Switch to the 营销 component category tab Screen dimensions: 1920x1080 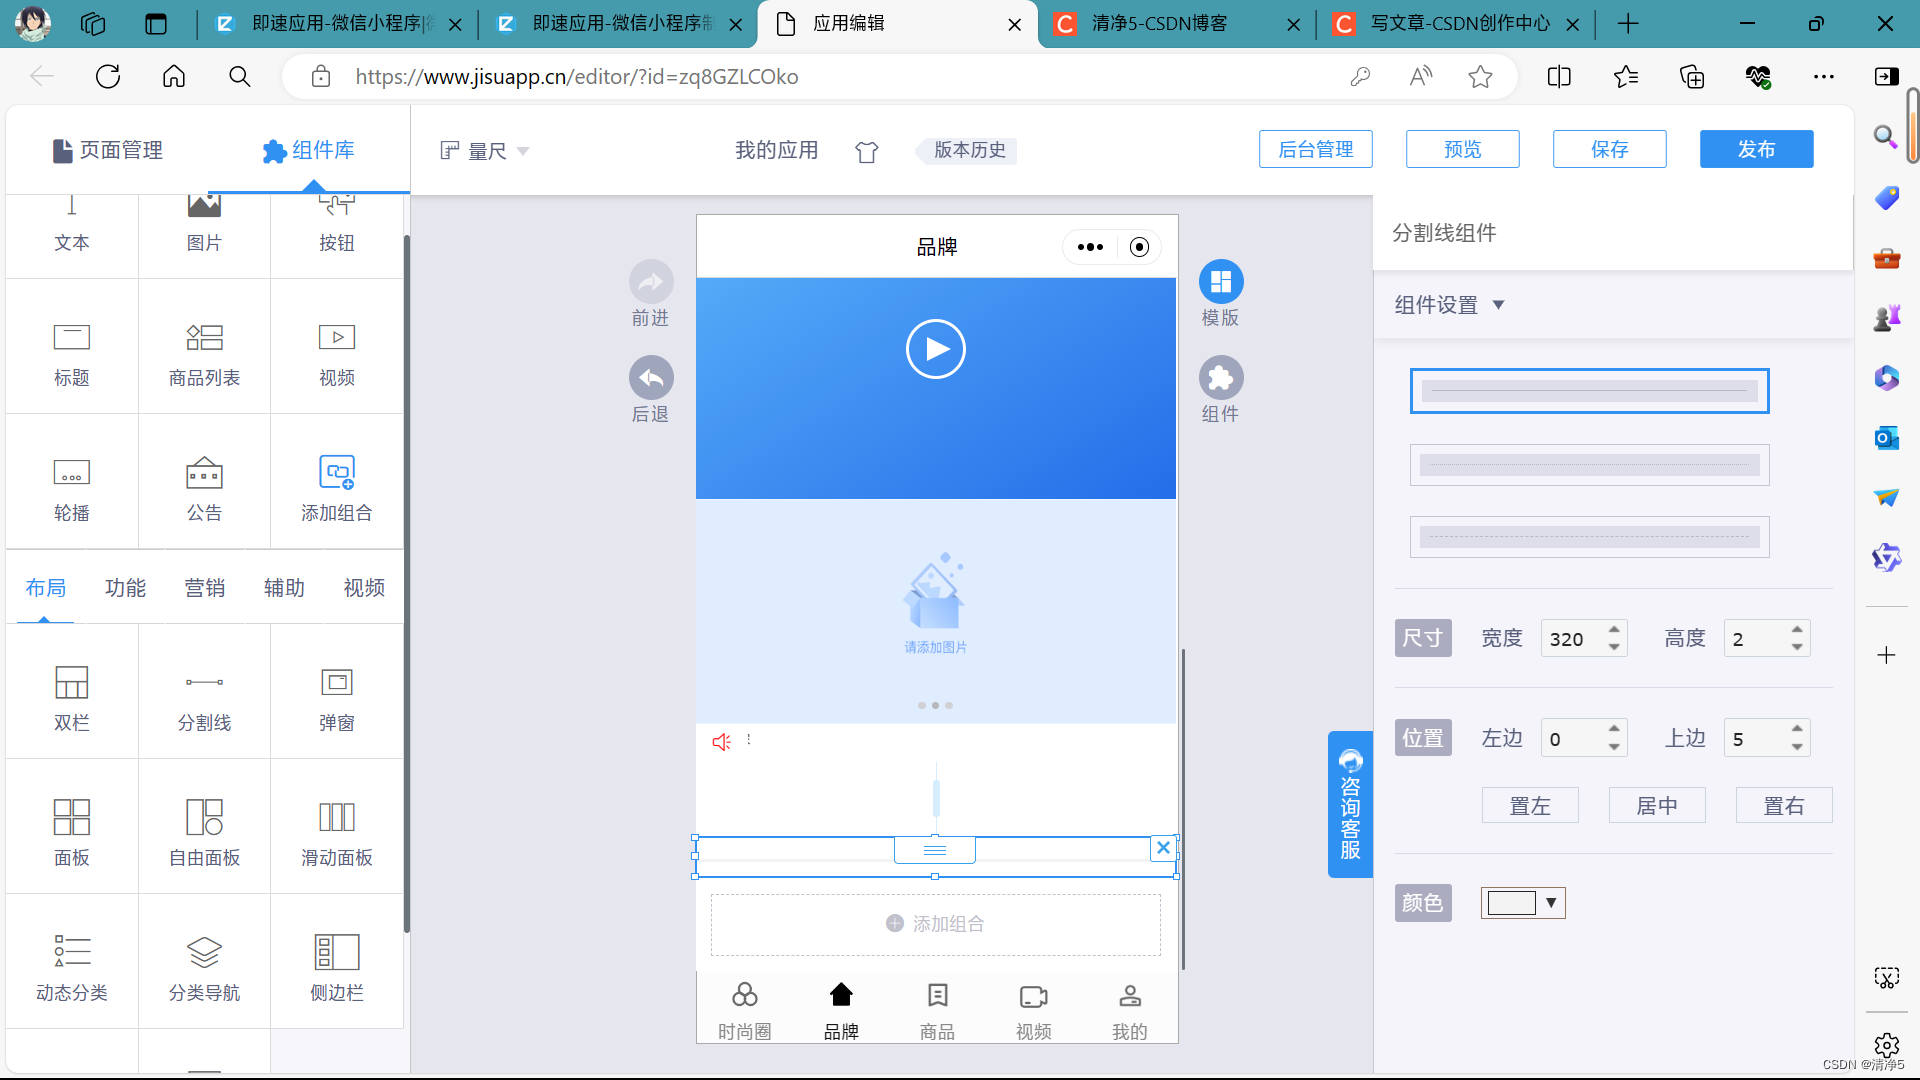point(205,588)
